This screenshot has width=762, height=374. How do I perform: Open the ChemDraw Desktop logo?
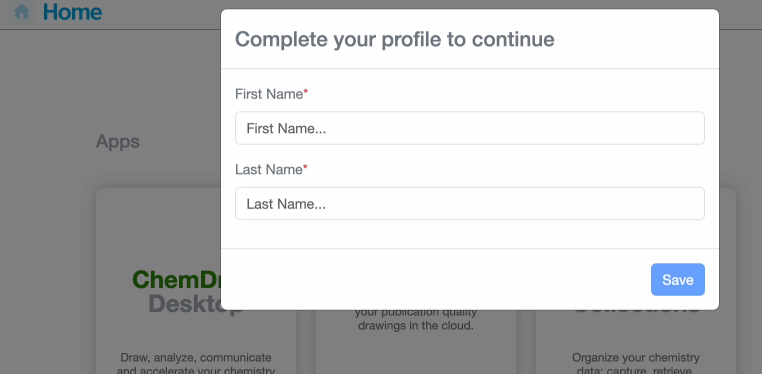pos(177,292)
